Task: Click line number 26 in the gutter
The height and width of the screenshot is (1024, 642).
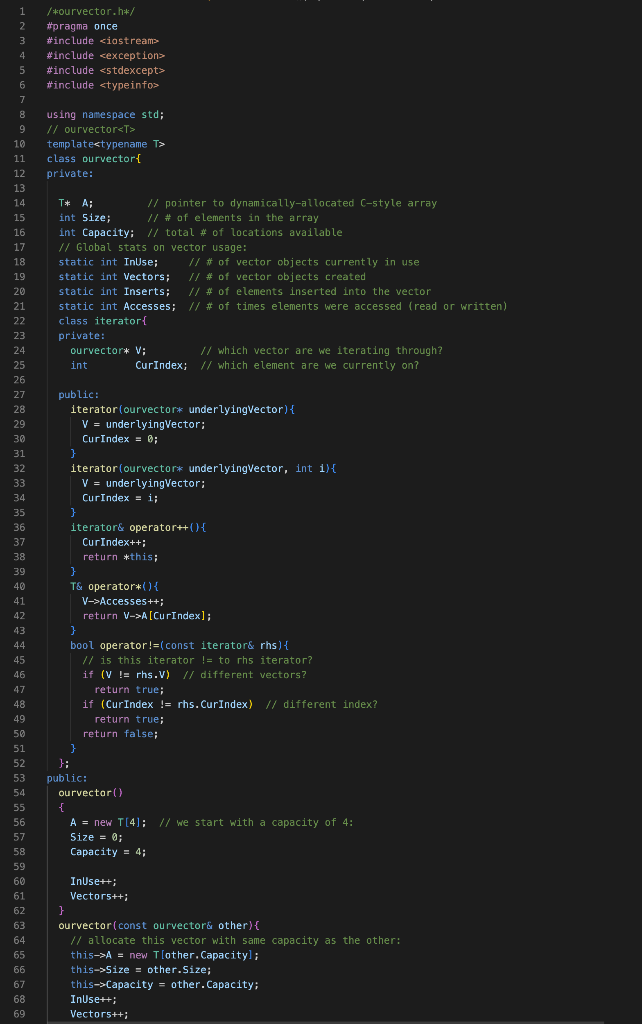Action: [20, 380]
